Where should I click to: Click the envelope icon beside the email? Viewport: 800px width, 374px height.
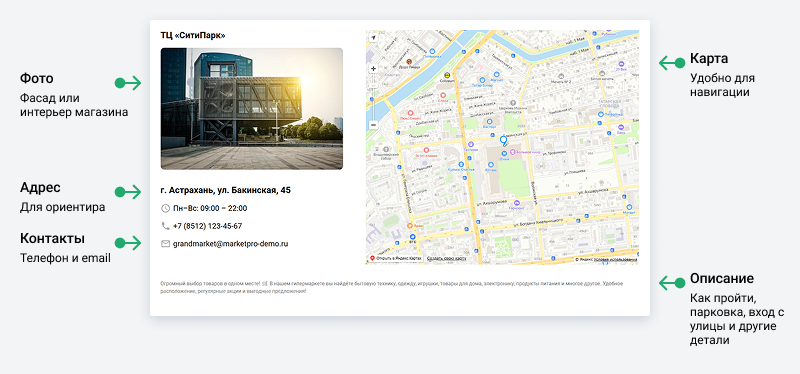165,243
